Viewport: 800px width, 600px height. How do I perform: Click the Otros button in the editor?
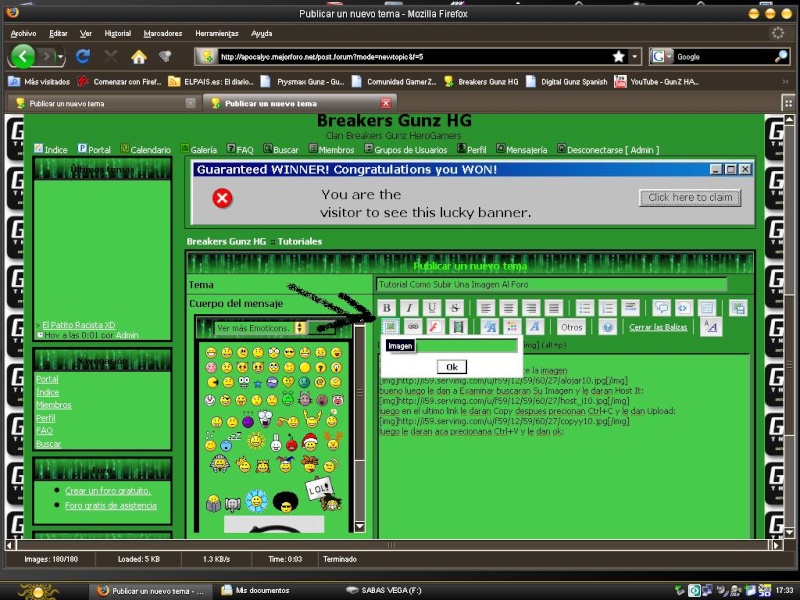click(571, 327)
